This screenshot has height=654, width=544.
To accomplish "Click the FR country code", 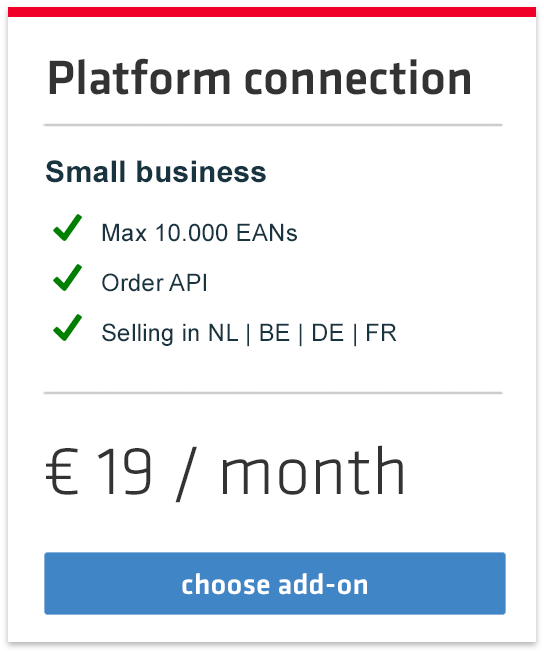I will click(x=380, y=333).
